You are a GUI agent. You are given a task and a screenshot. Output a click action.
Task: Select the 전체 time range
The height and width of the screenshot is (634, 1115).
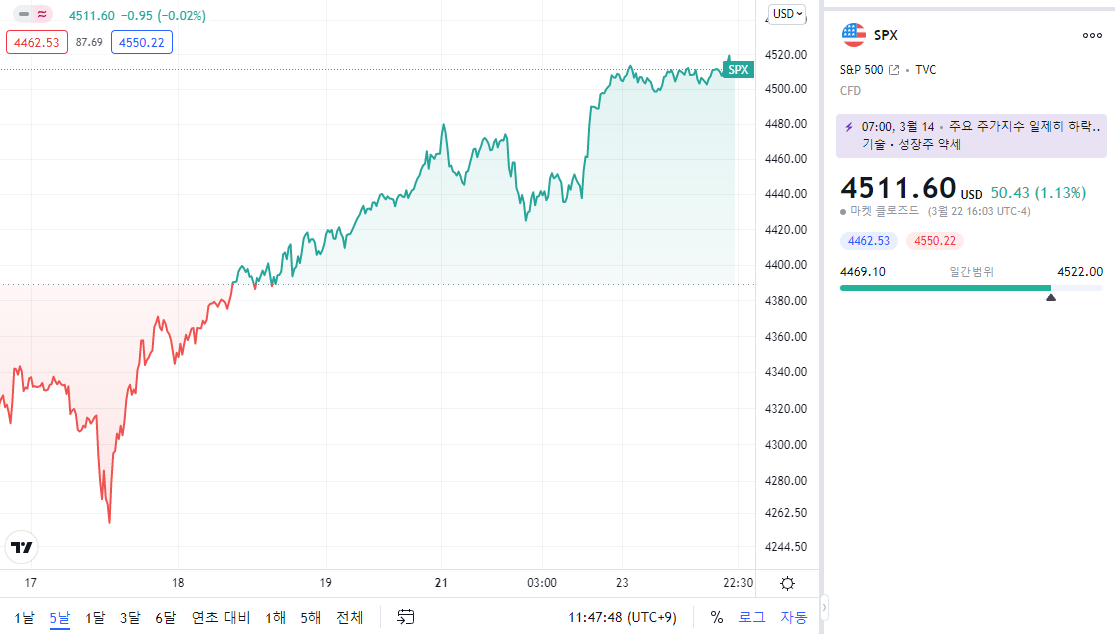tap(349, 618)
